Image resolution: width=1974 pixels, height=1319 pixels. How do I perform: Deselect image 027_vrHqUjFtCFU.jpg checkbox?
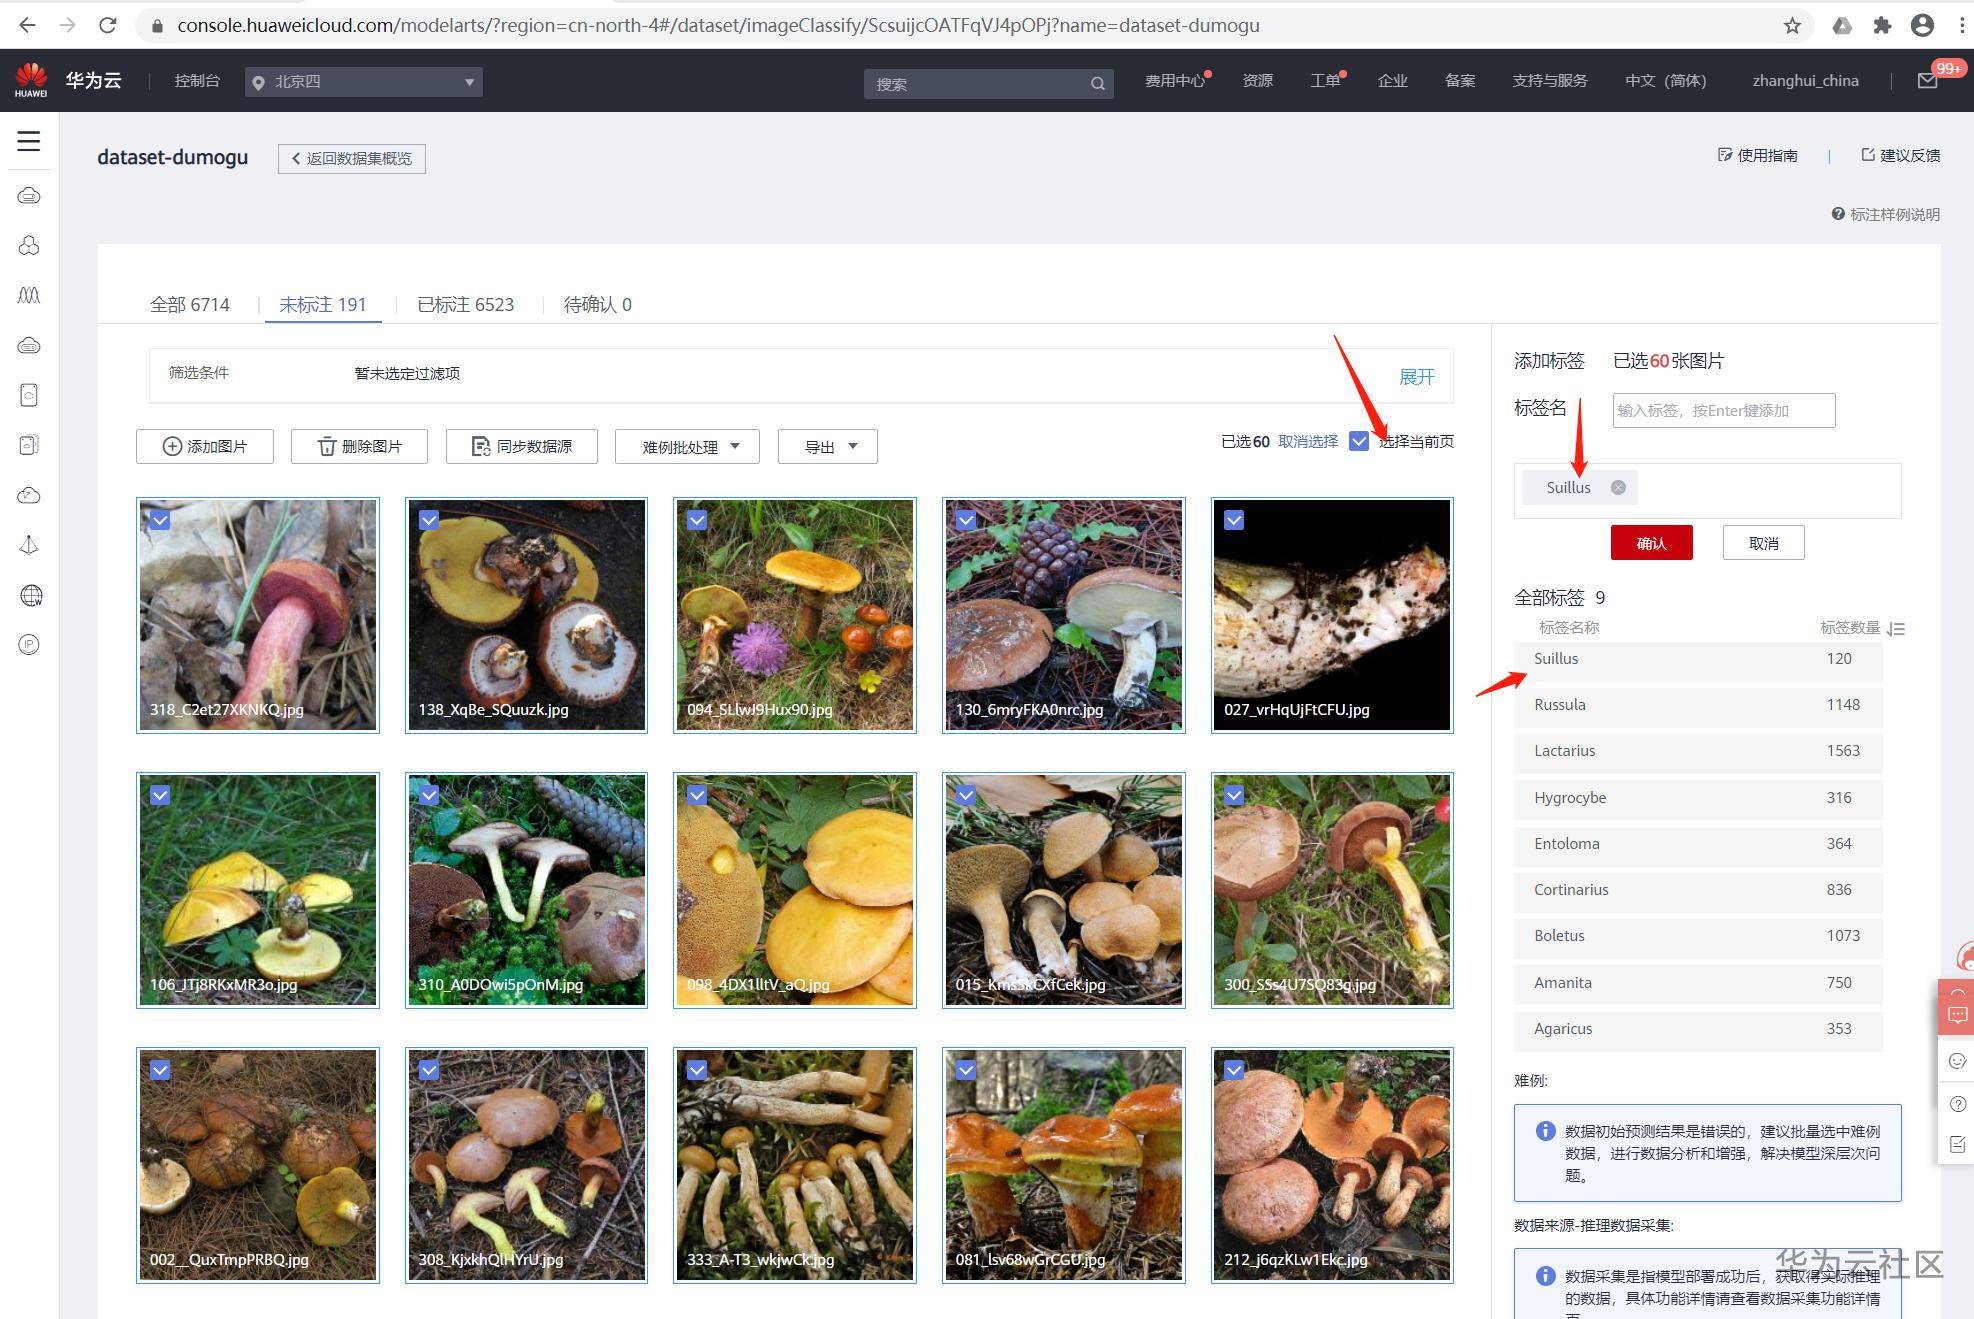(x=1234, y=520)
